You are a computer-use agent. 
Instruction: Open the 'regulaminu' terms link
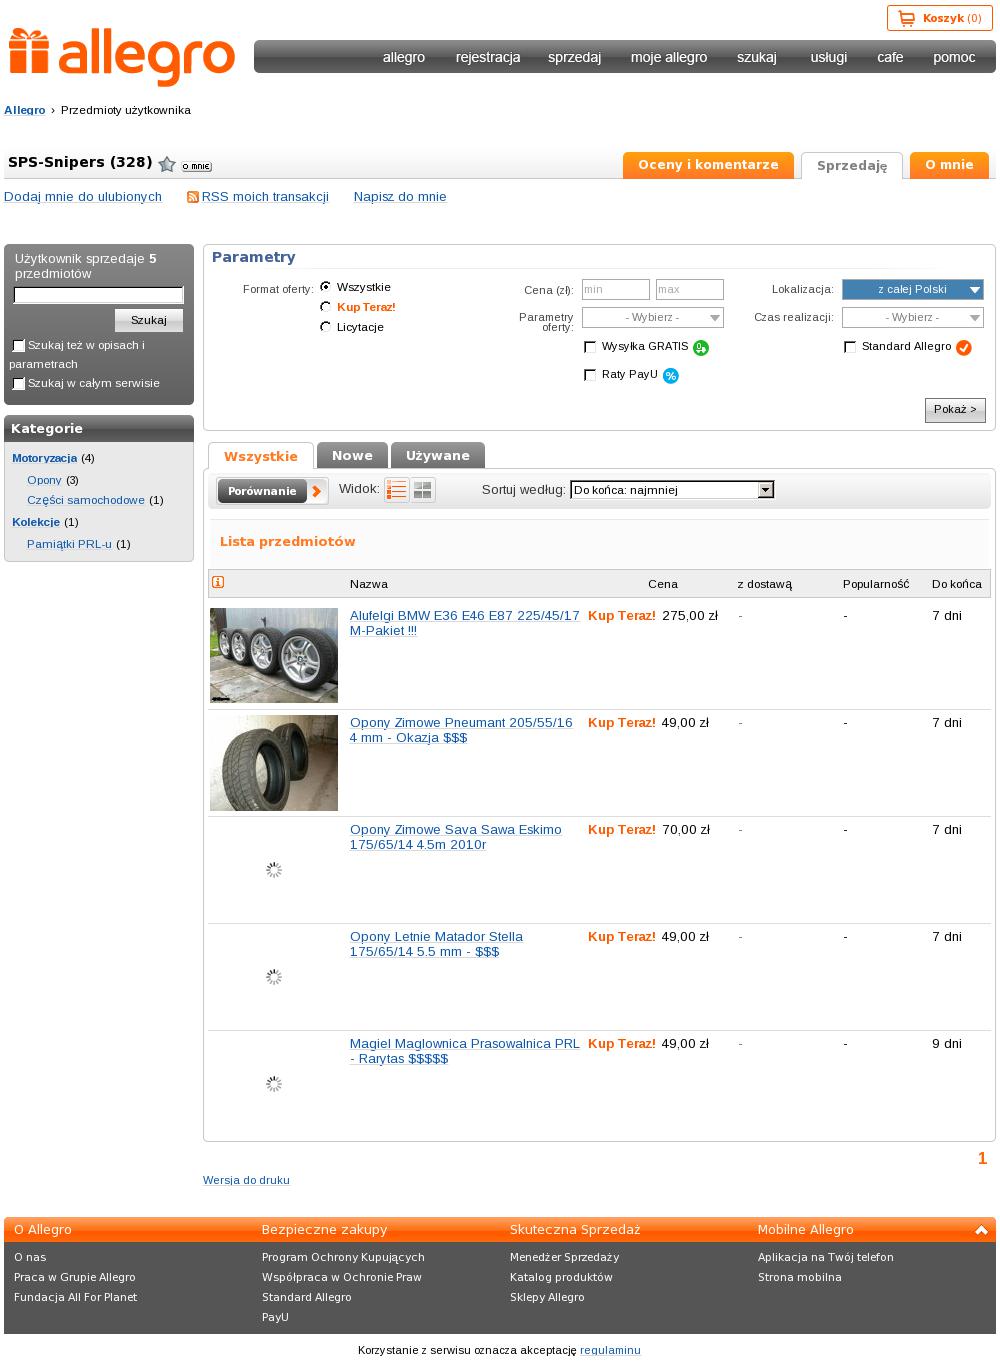coord(610,1350)
